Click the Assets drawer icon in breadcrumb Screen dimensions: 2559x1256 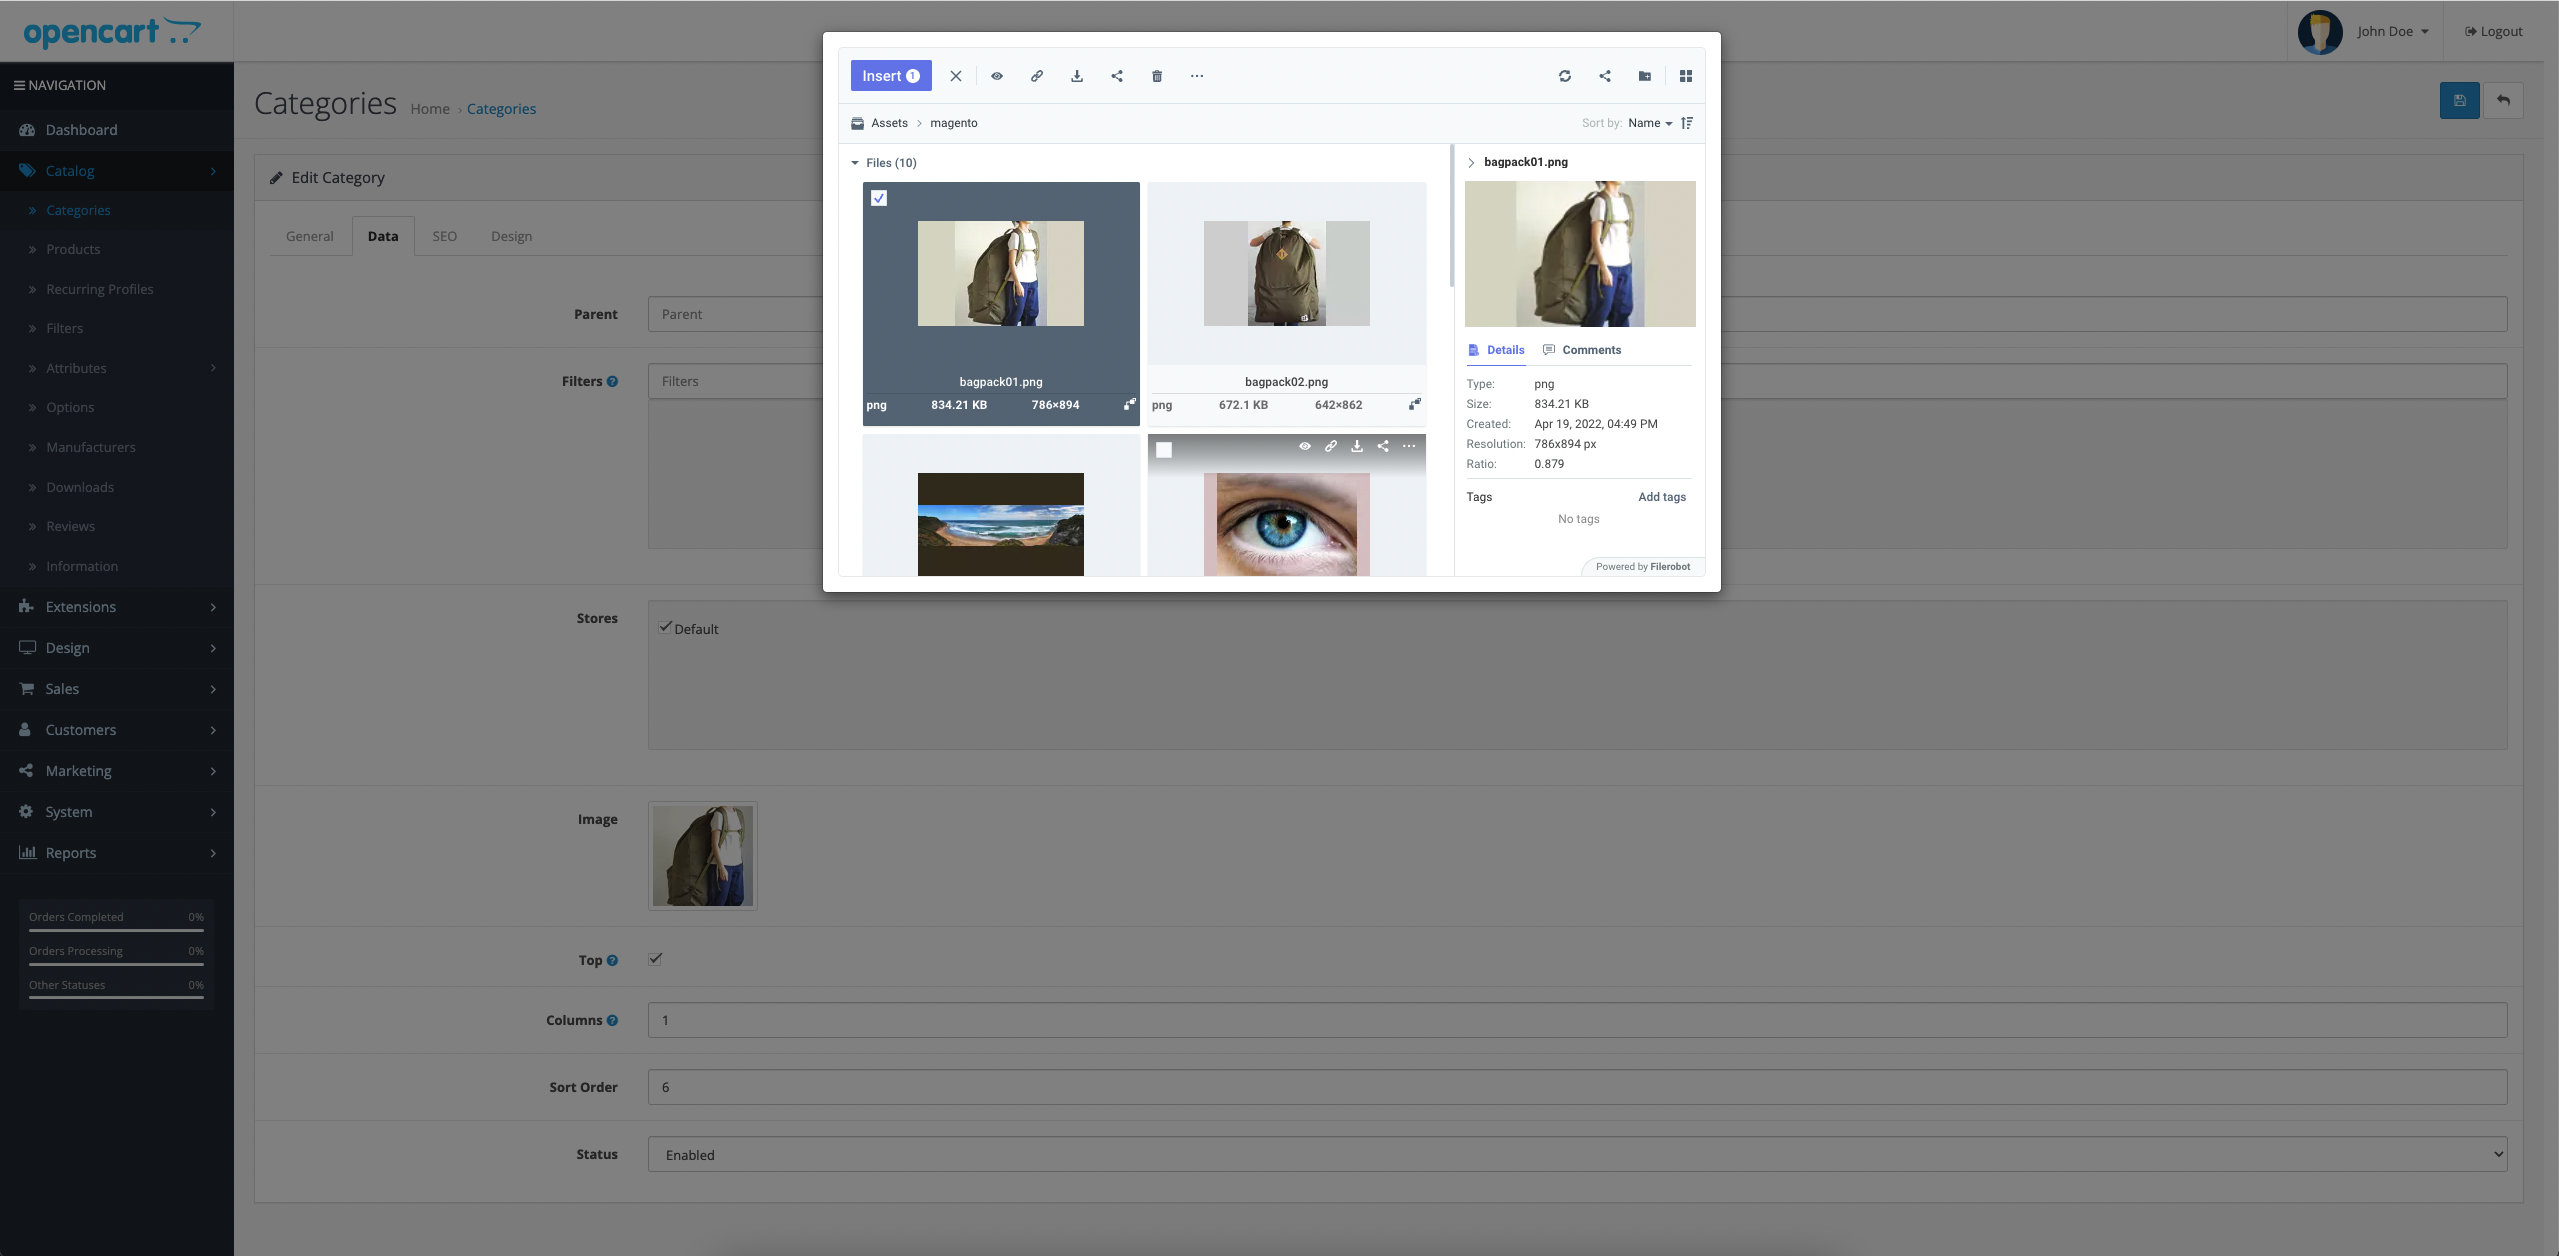click(857, 123)
